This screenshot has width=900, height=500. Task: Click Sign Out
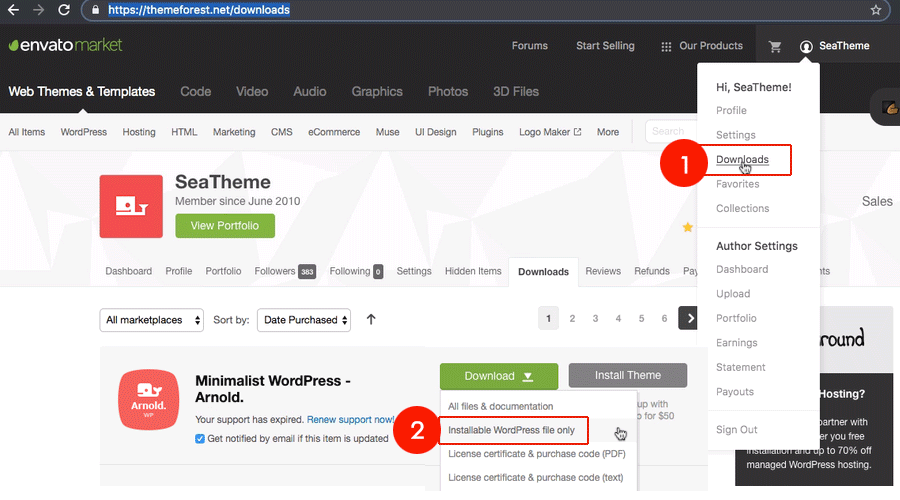[737, 429]
